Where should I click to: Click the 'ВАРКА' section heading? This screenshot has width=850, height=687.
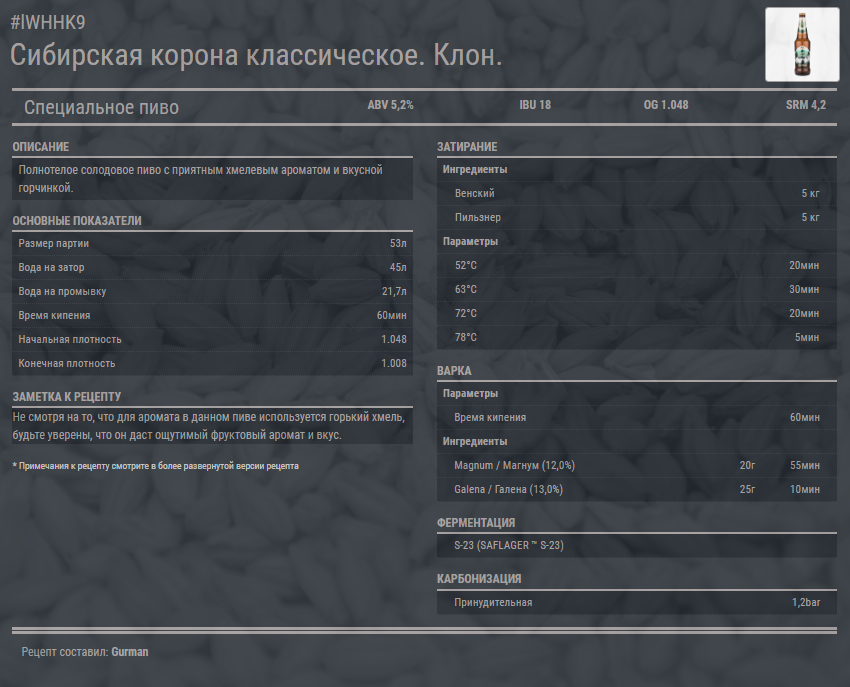[x=454, y=371]
